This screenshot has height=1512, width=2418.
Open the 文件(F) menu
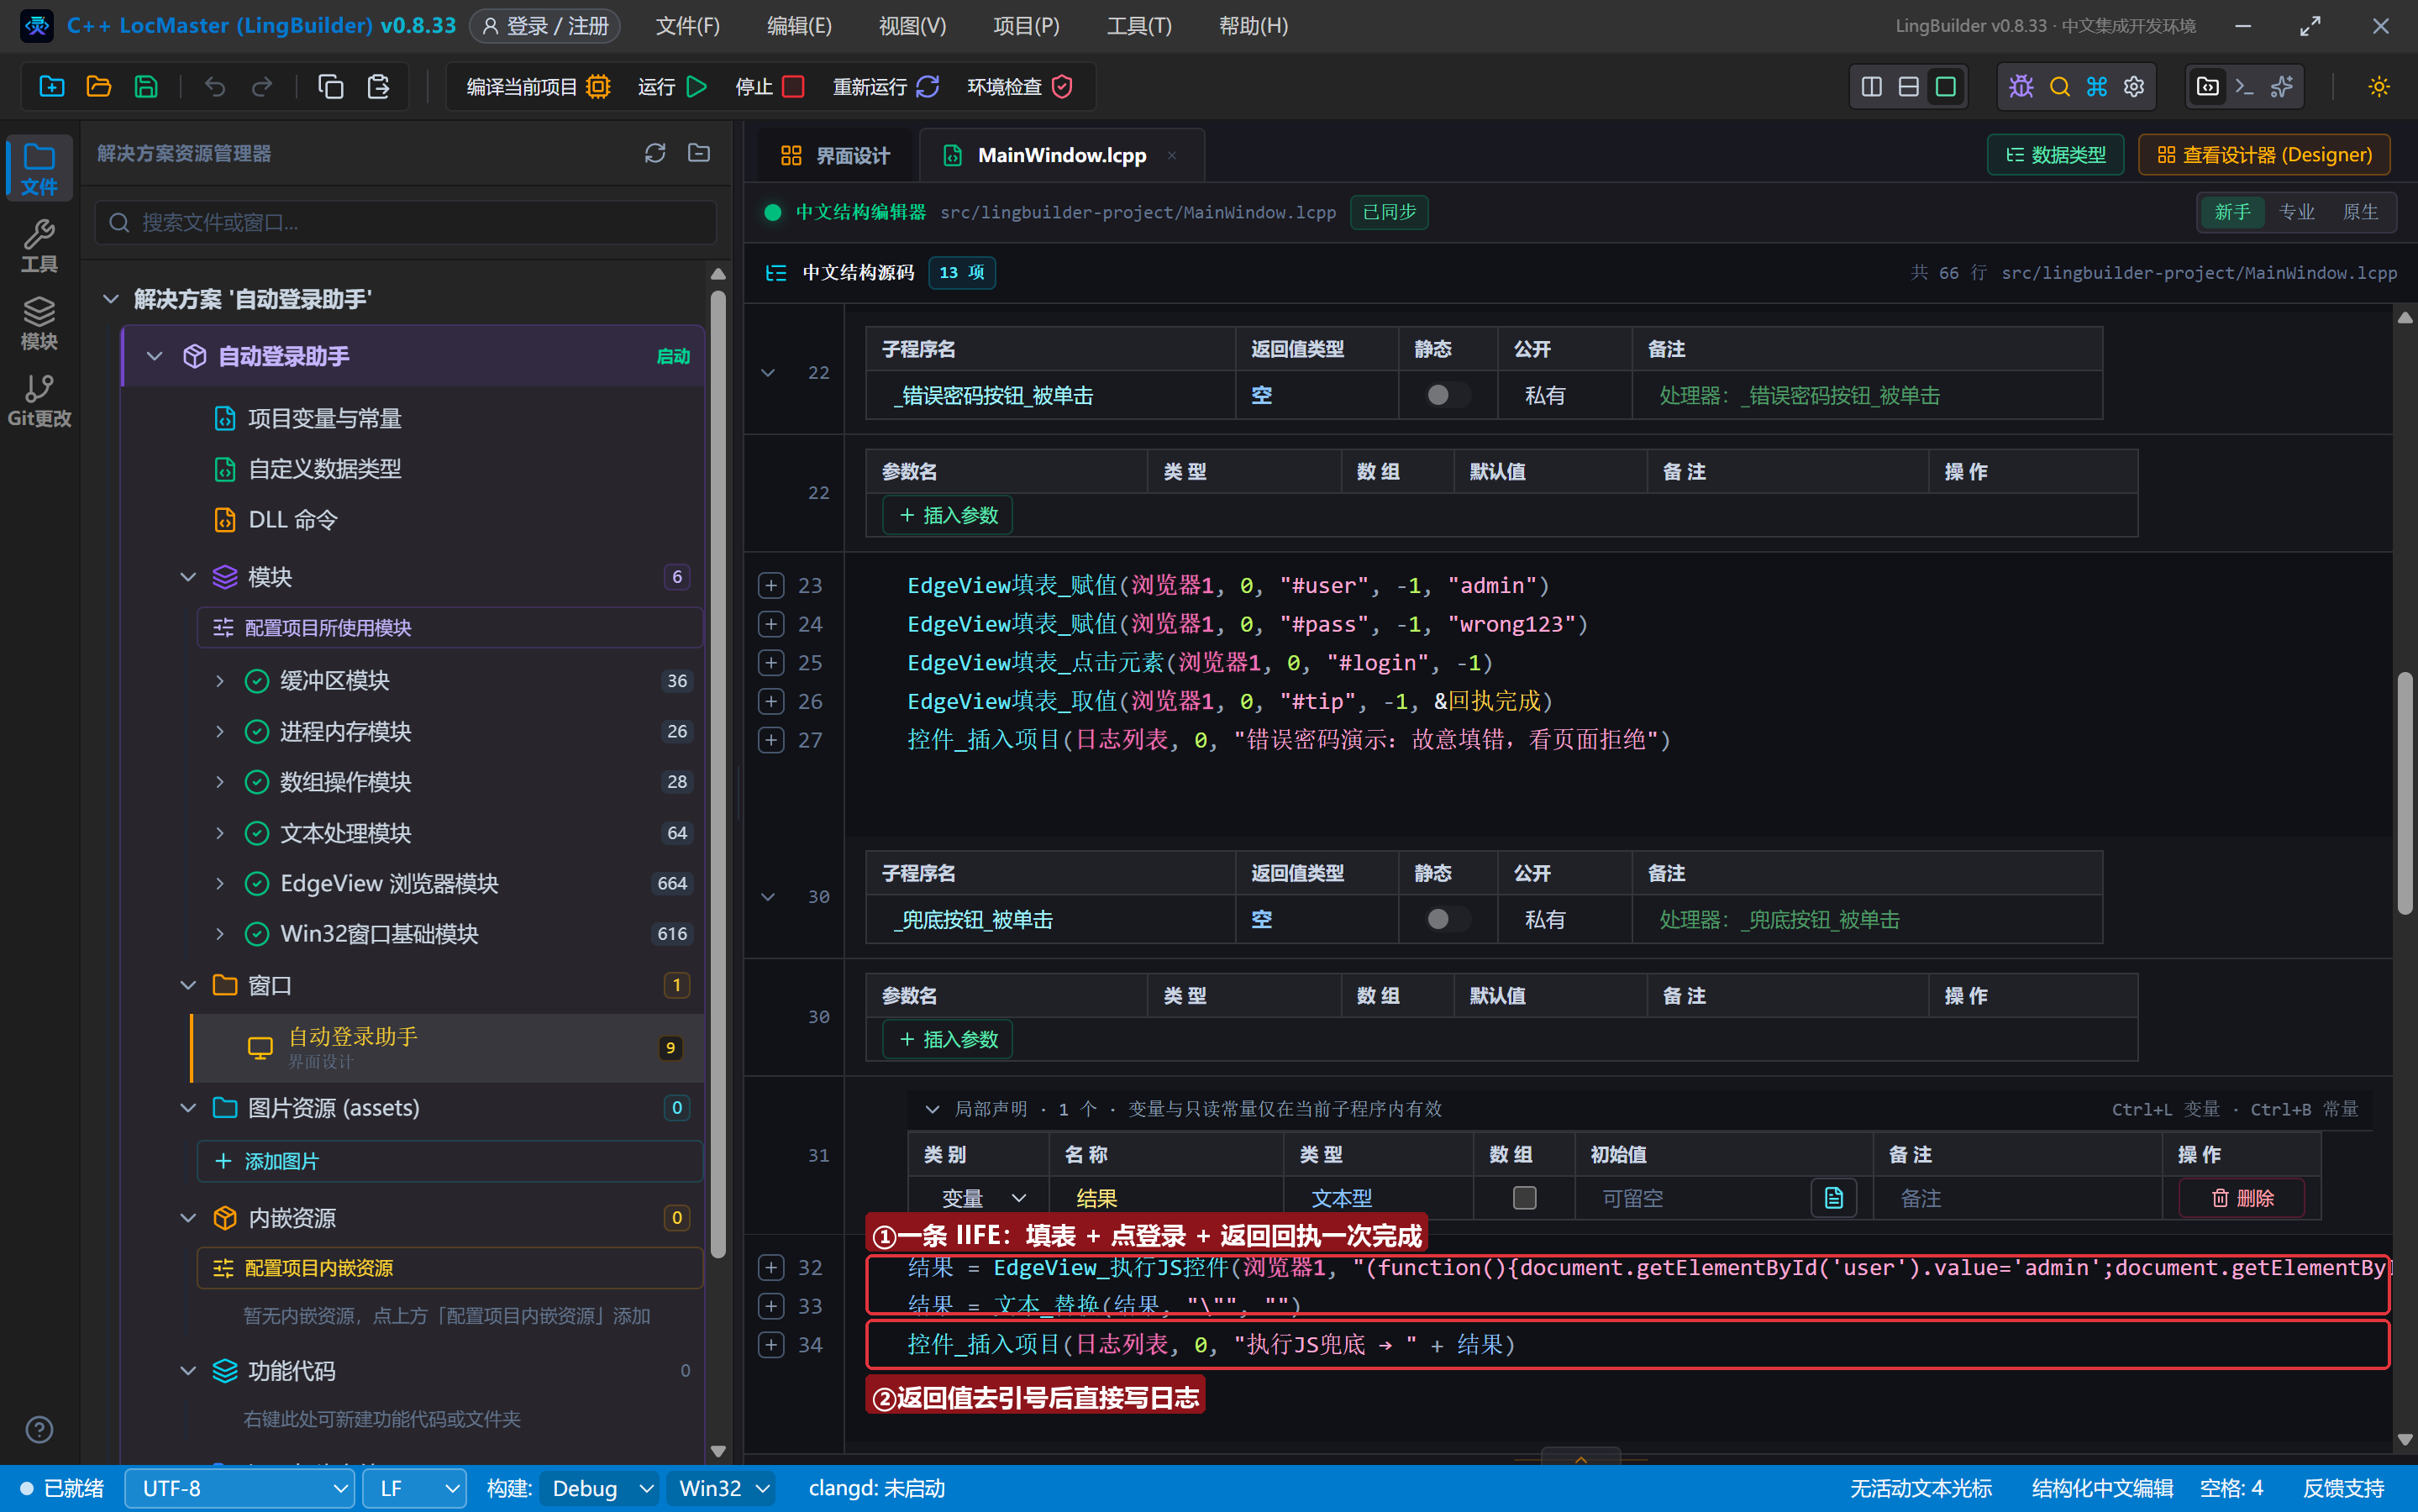tap(687, 26)
